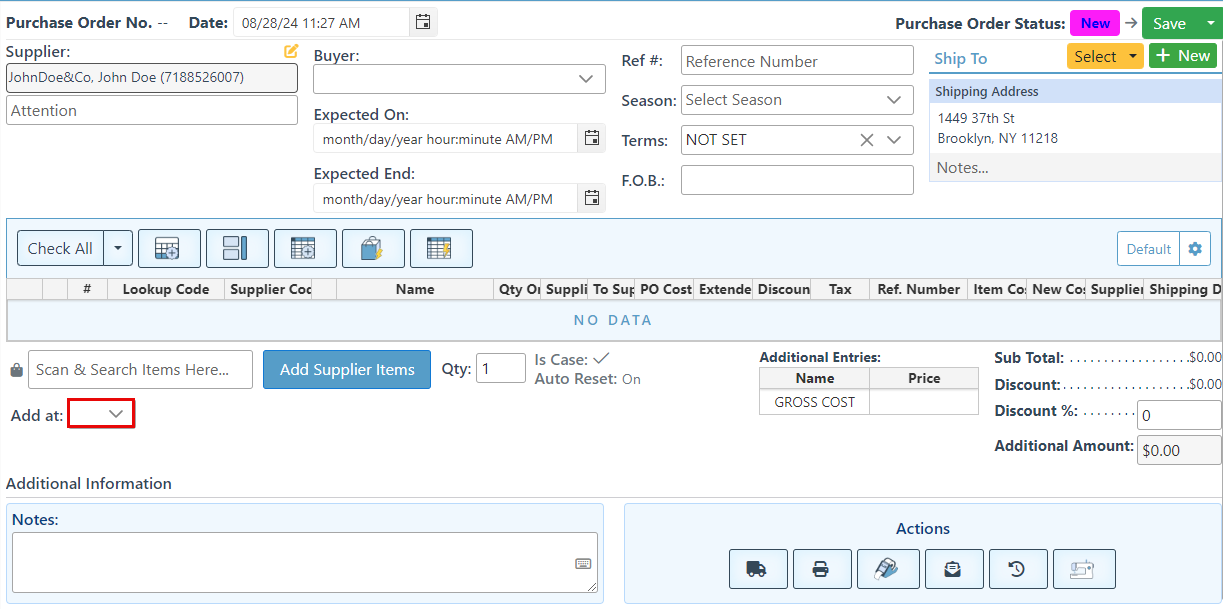The height and width of the screenshot is (609, 1223).
Task: Toggle the Is Case checkmark
Action: tap(601, 358)
